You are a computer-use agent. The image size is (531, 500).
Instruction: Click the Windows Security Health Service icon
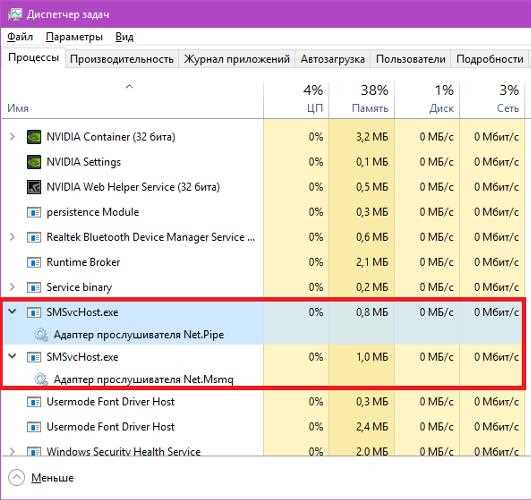tap(34, 452)
